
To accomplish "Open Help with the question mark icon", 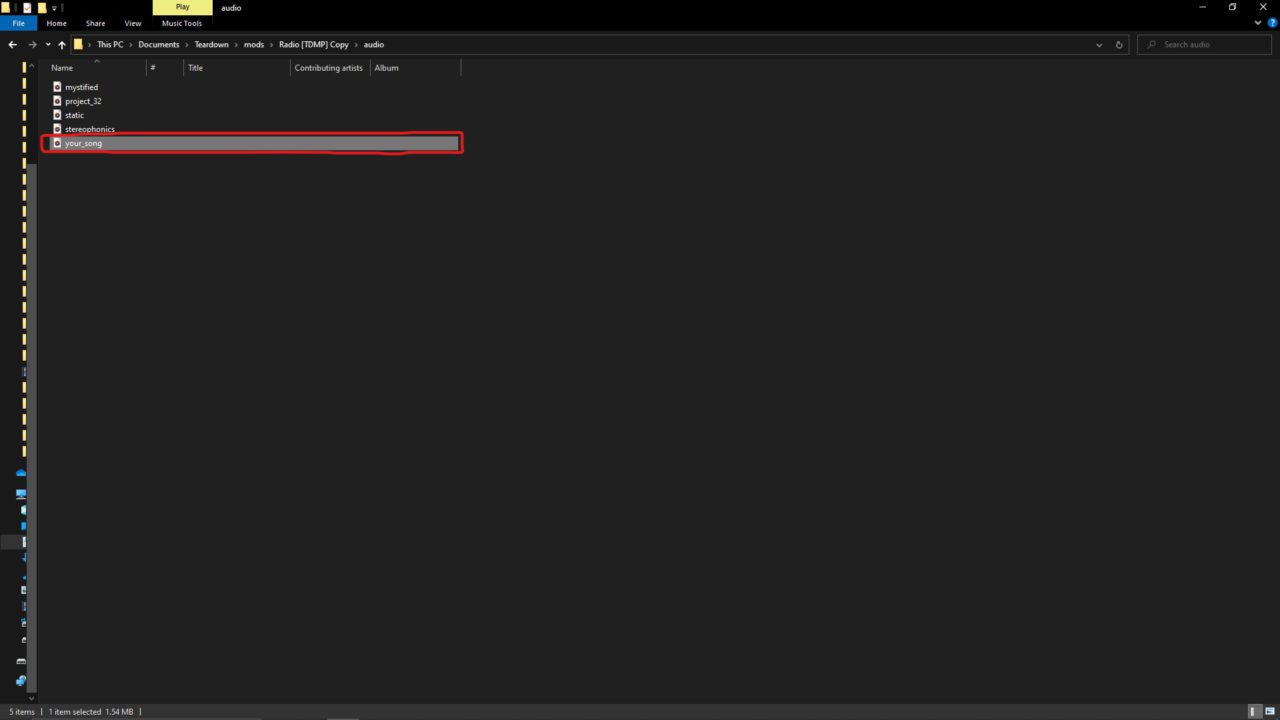I will coord(1272,23).
